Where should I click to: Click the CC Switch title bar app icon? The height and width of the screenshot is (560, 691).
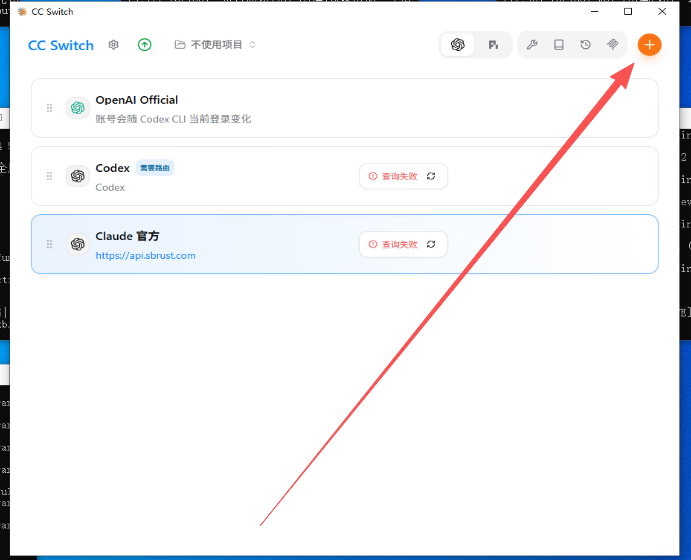pos(22,12)
